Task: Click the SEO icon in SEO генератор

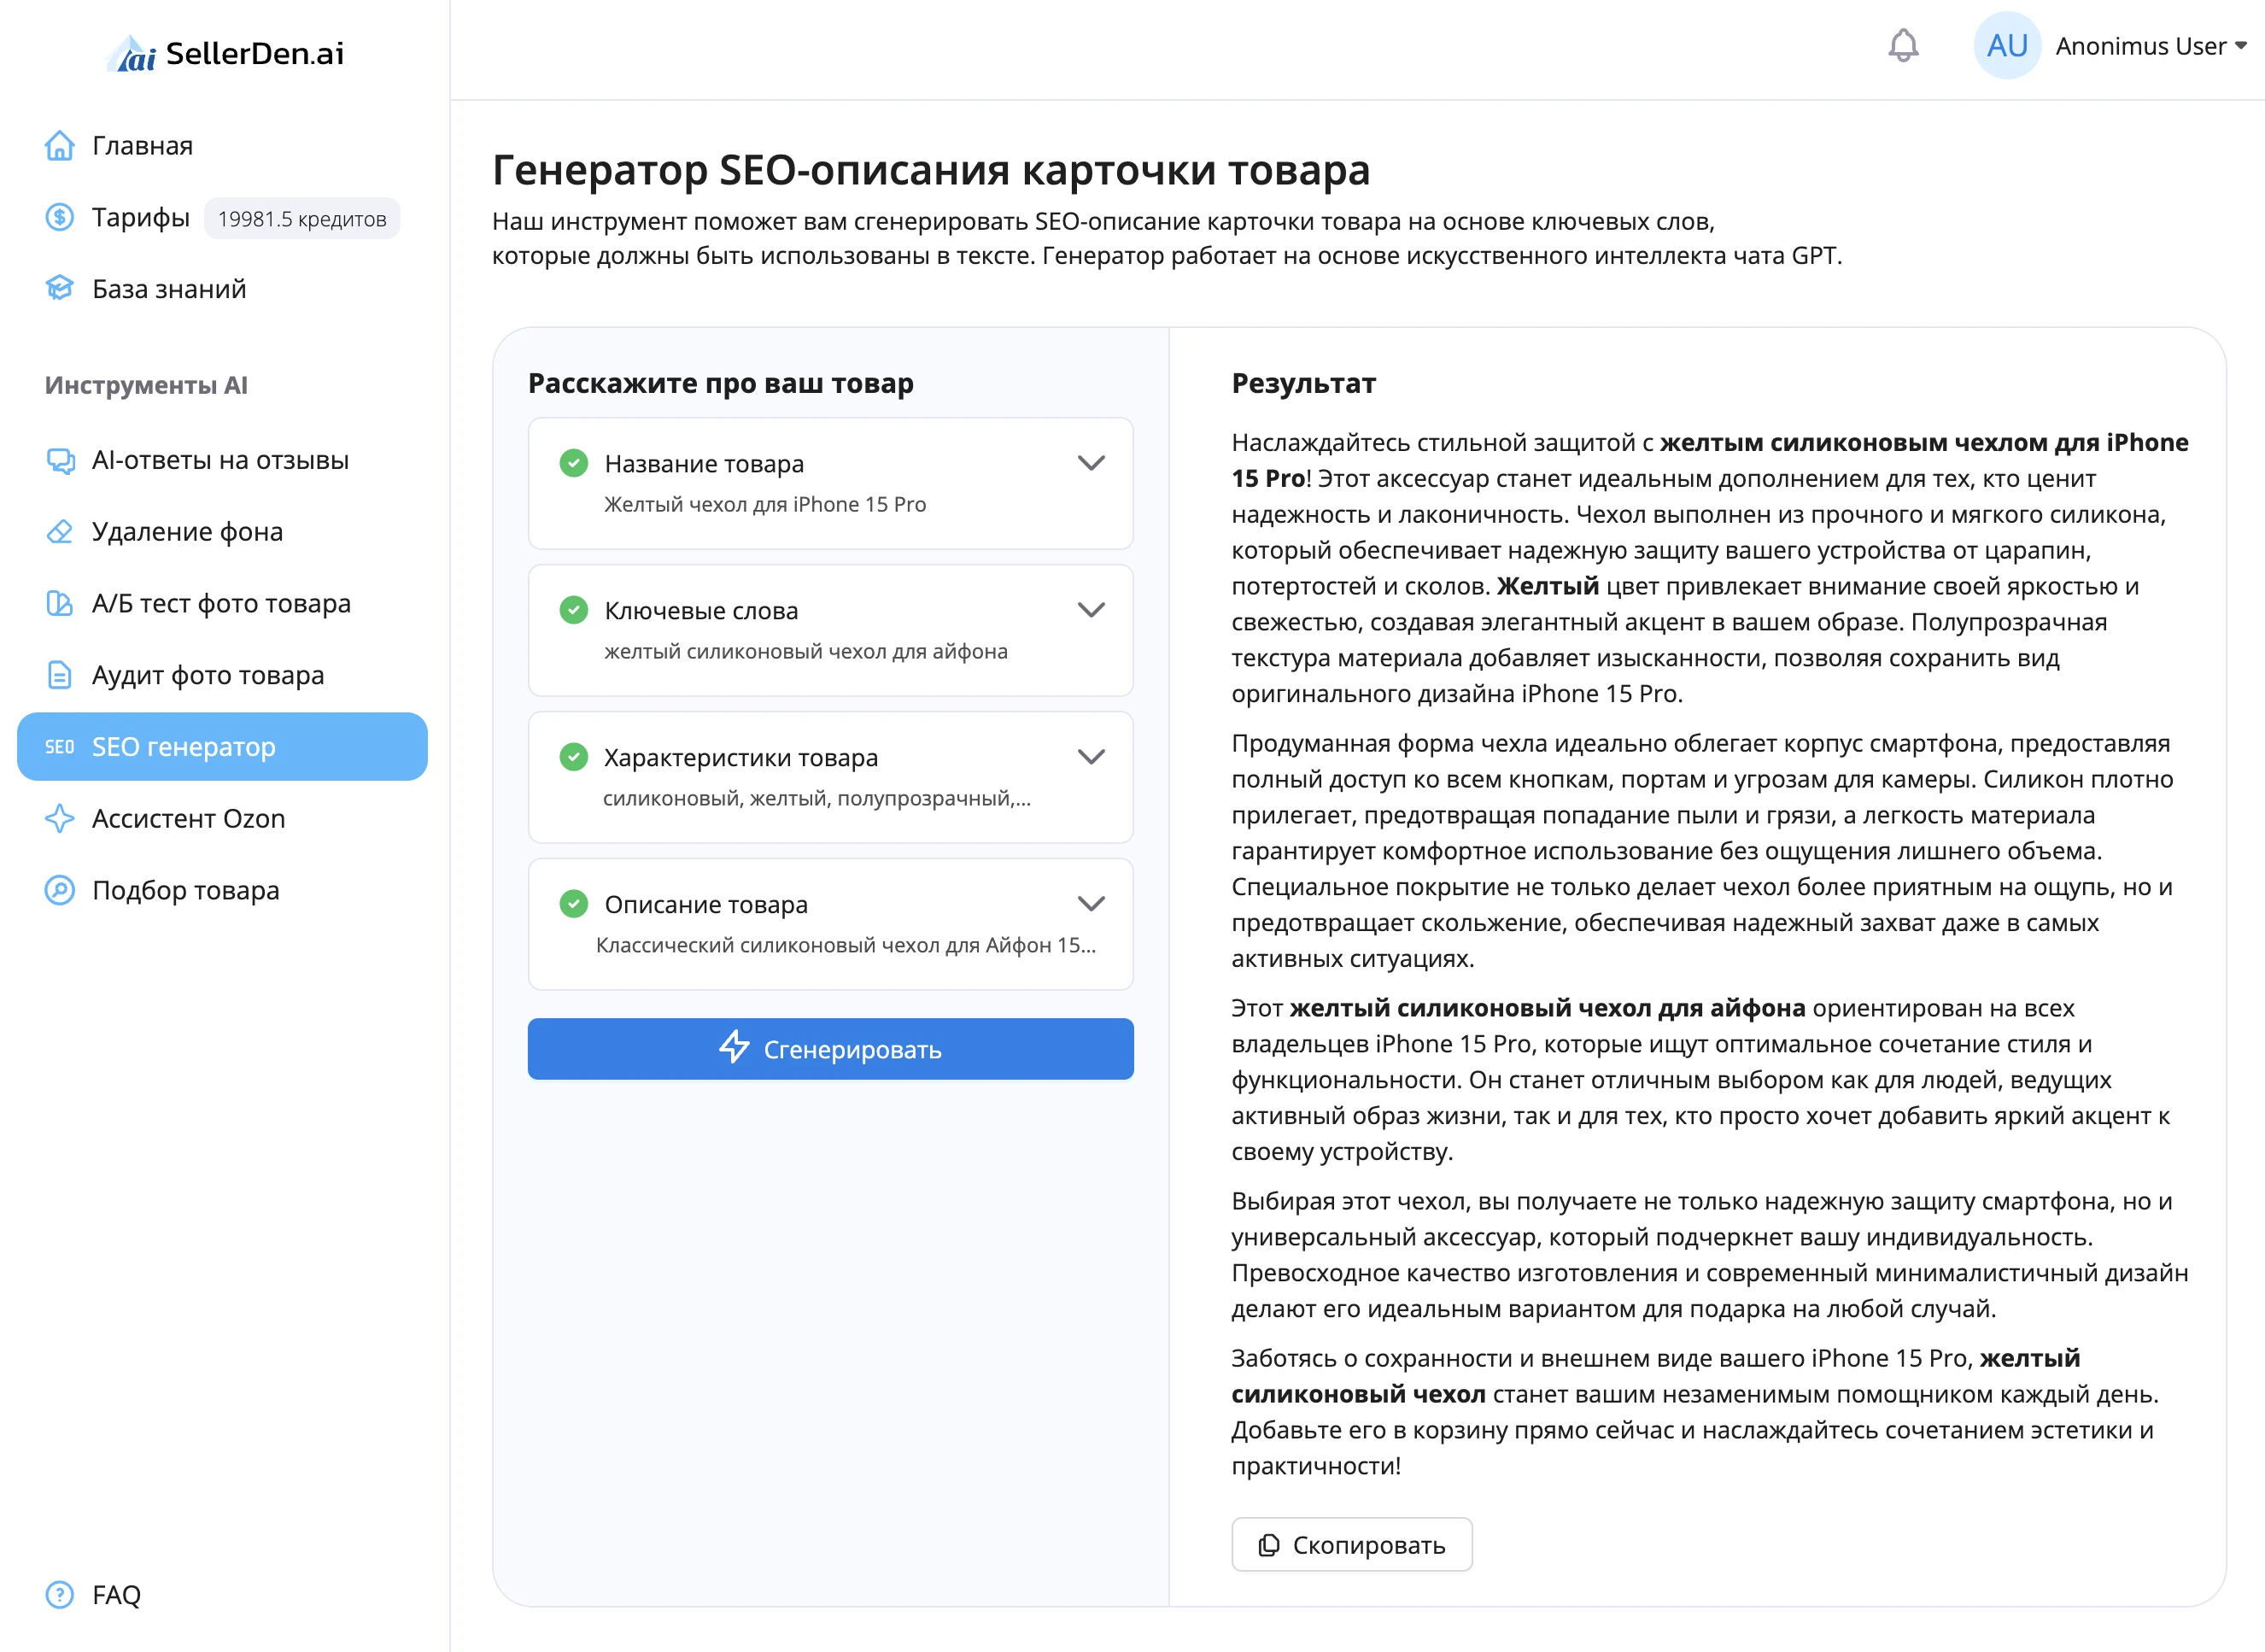Action: [x=60, y=747]
